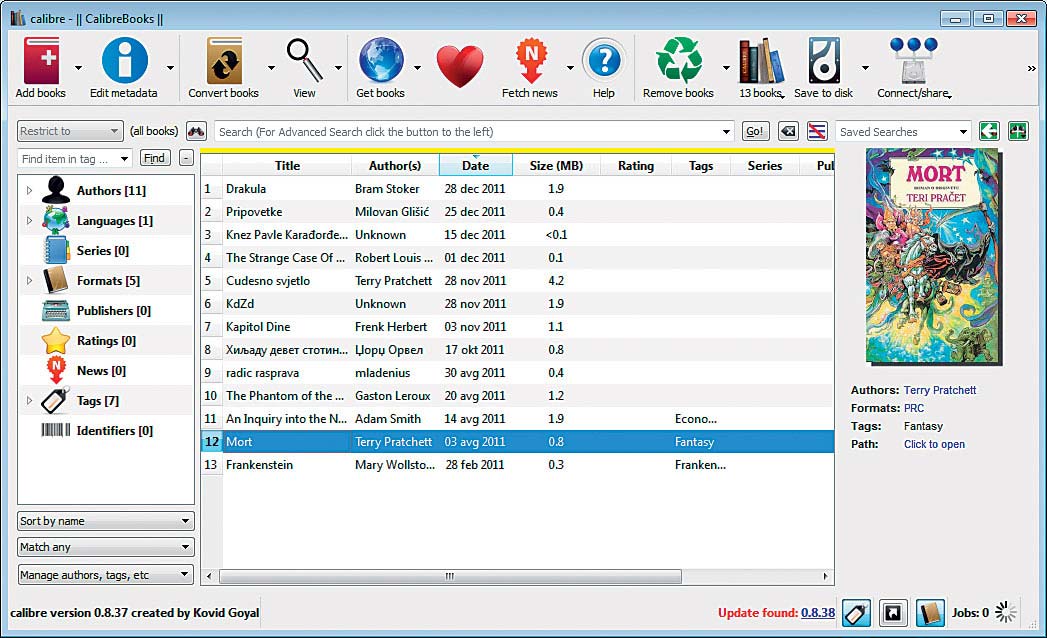This screenshot has height=638, width=1047.
Task: Sort by Tags column header
Action: point(701,166)
